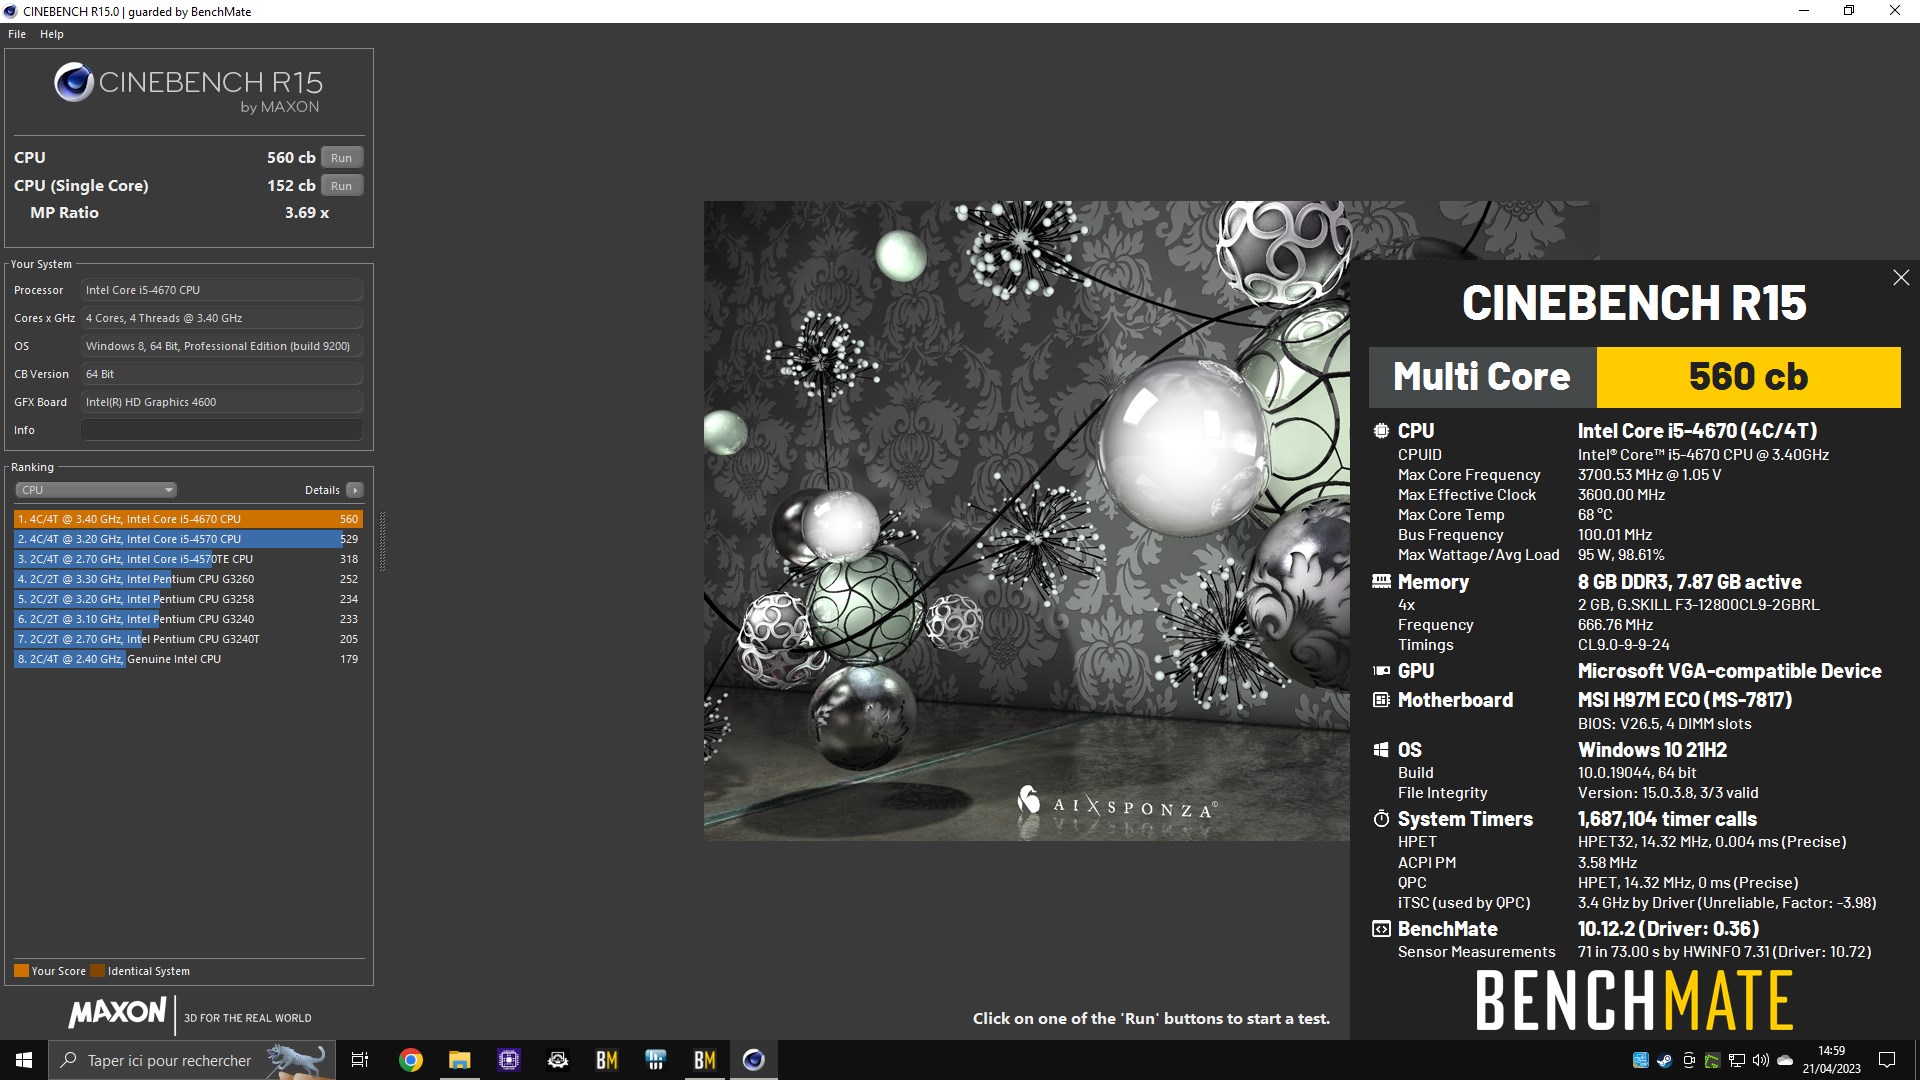Open the notification center icon
This screenshot has width=1920, height=1080.
(x=1887, y=1060)
